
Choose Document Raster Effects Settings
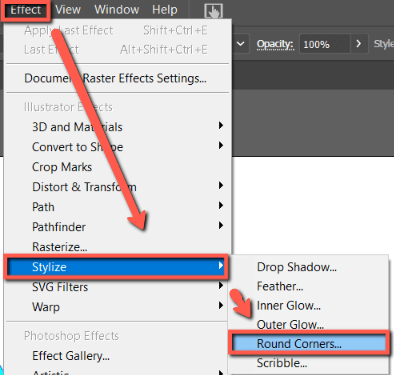tap(115, 78)
